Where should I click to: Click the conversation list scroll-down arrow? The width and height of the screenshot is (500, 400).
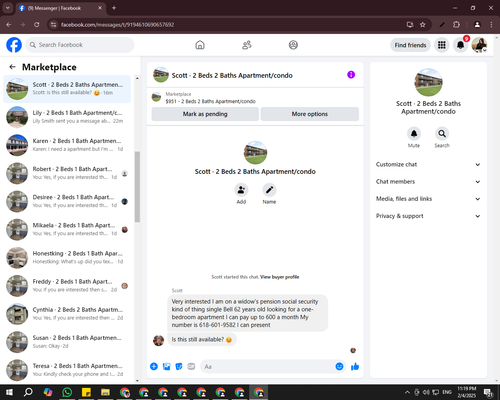137,380
